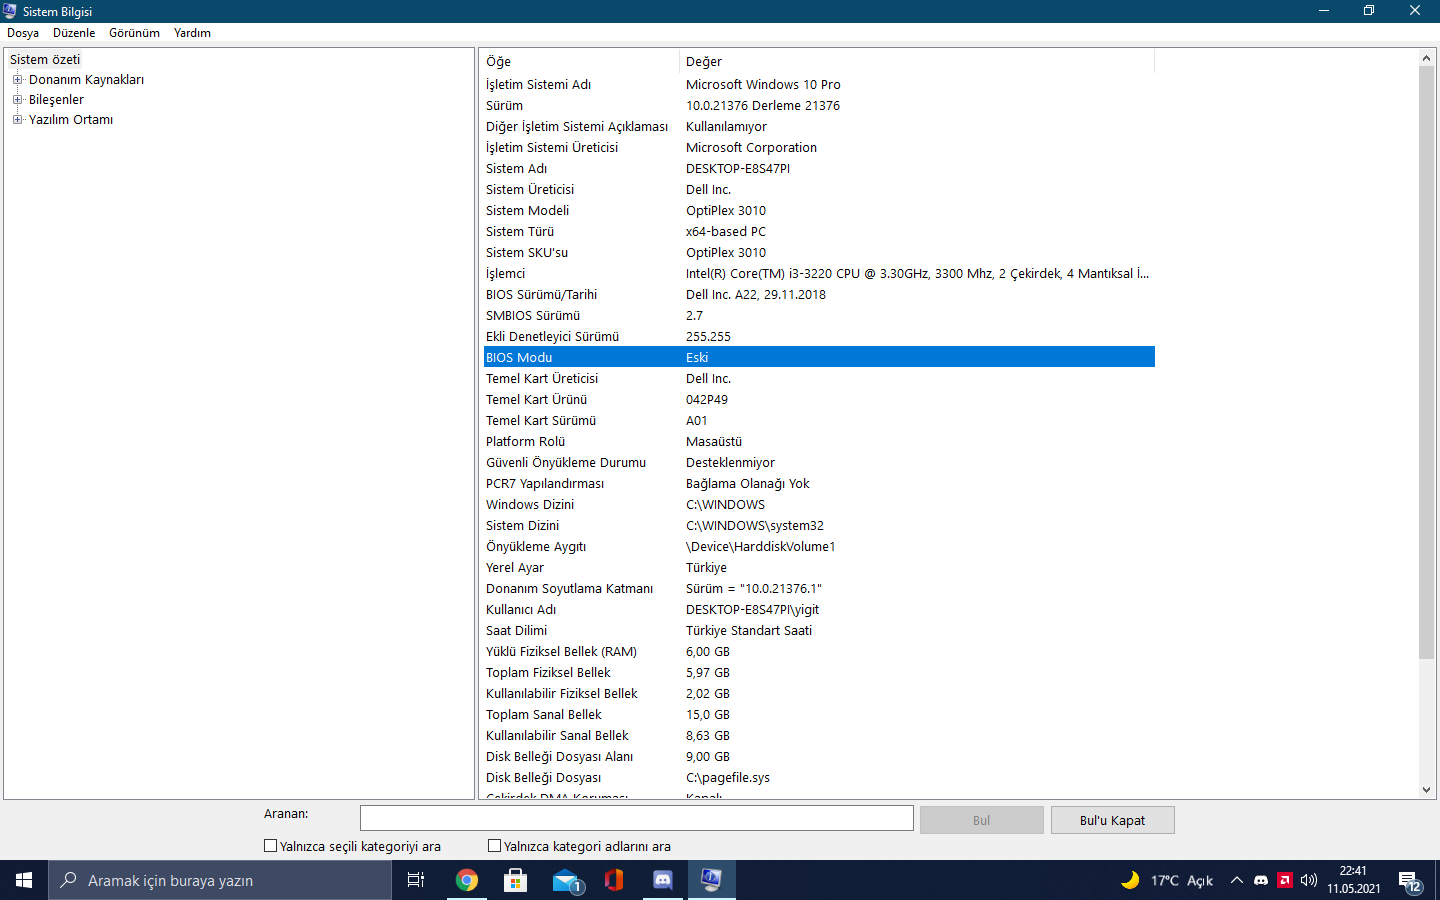Open Discord from the taskbar

(x=663, y=880)
